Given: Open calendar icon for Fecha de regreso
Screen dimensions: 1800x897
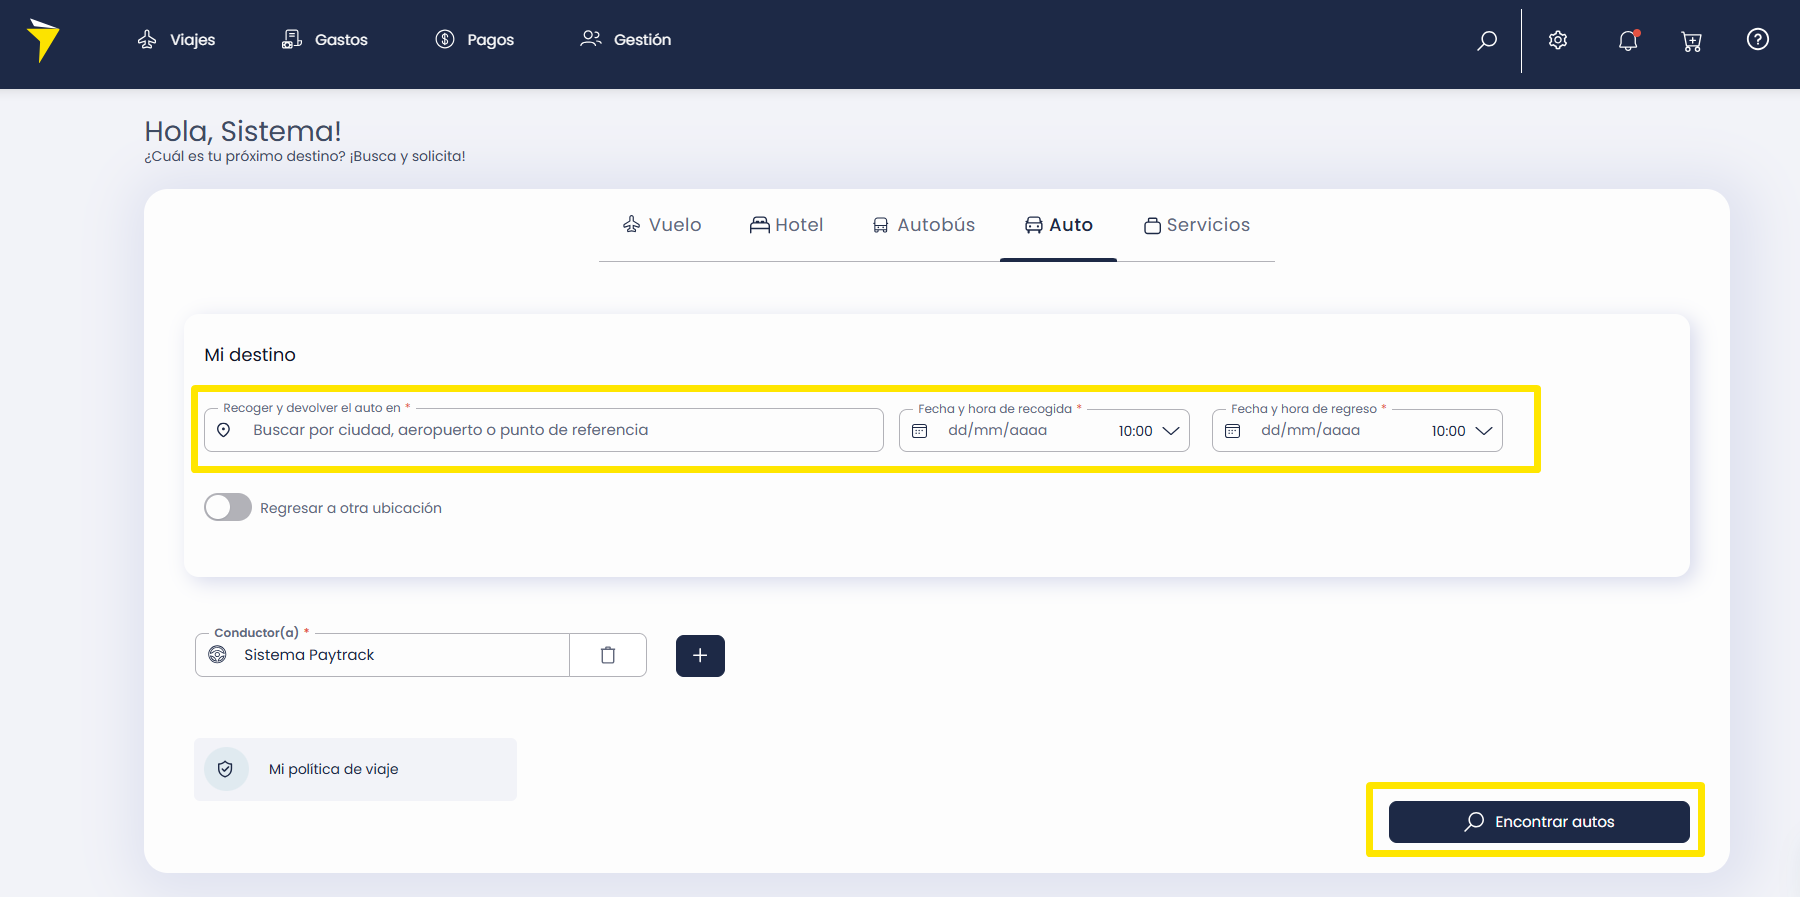Looking at the screenshot, I should [x=1233, y=431].
